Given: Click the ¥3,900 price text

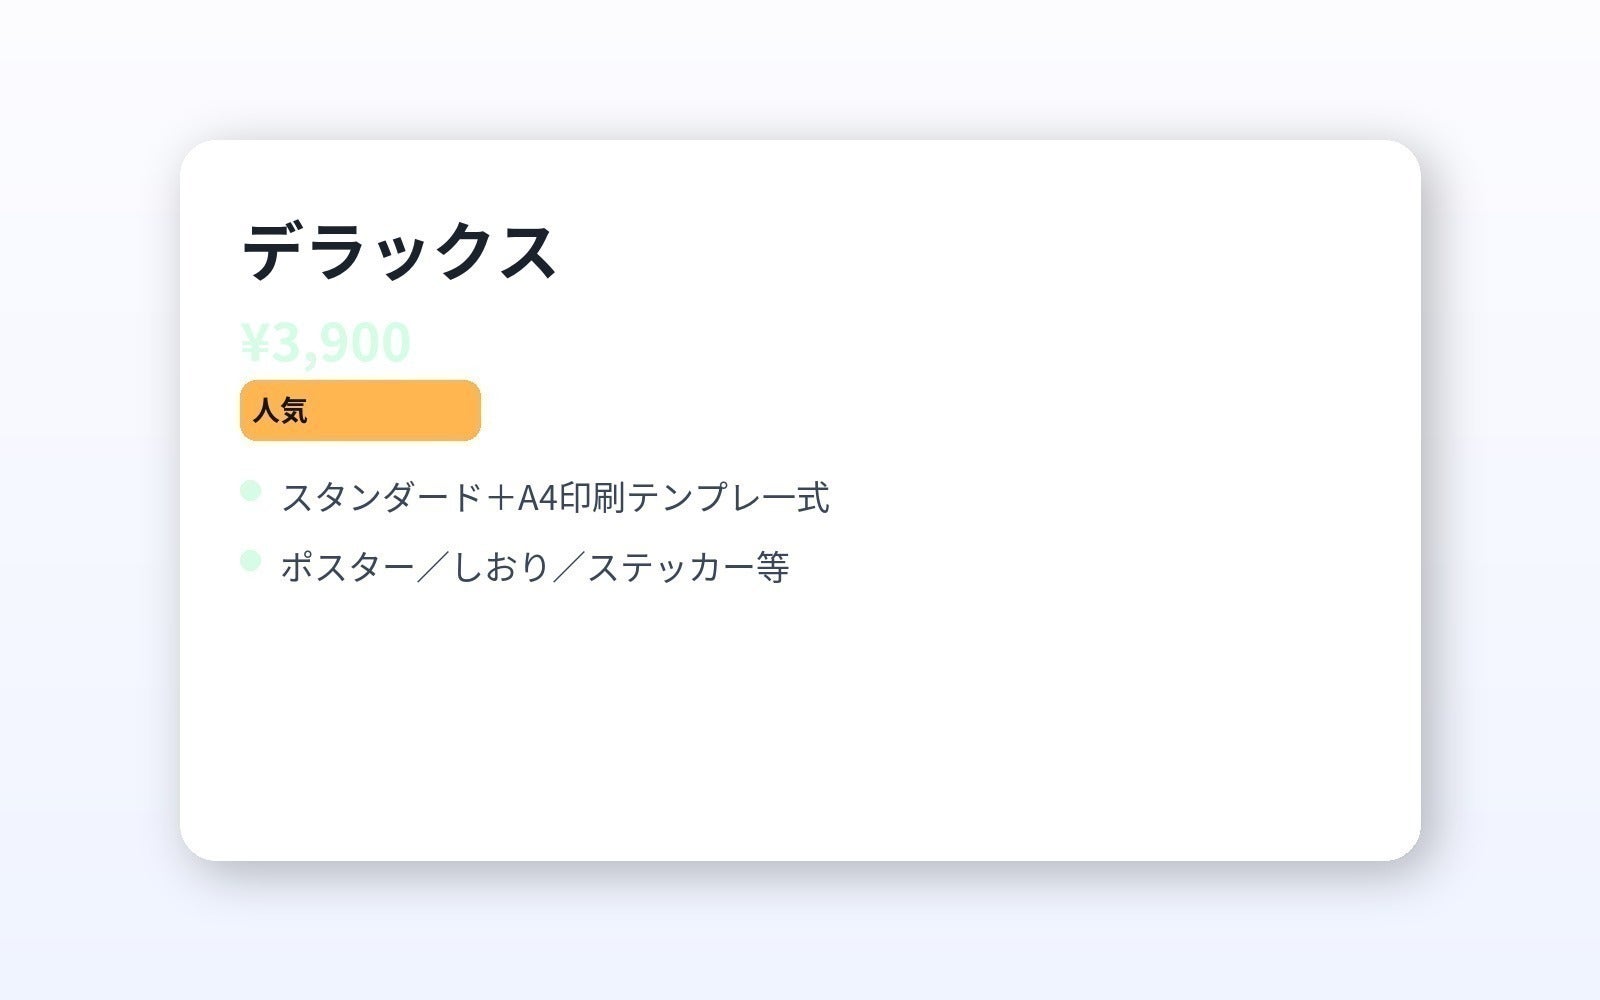Looking at the screenshot, I should (325, 343).
